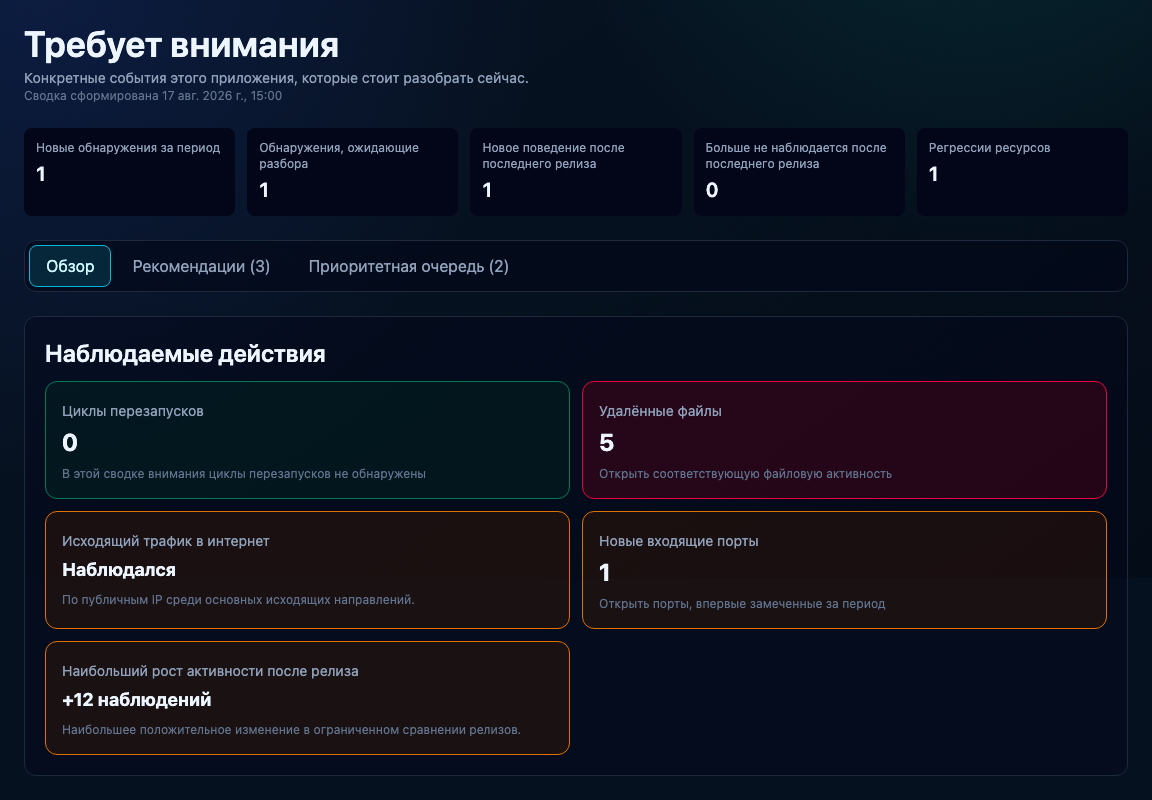The height and width of the screenshot is (800, 1152).
Task: Open the Рекомендации (3) tab
Action: coord(201,266)
